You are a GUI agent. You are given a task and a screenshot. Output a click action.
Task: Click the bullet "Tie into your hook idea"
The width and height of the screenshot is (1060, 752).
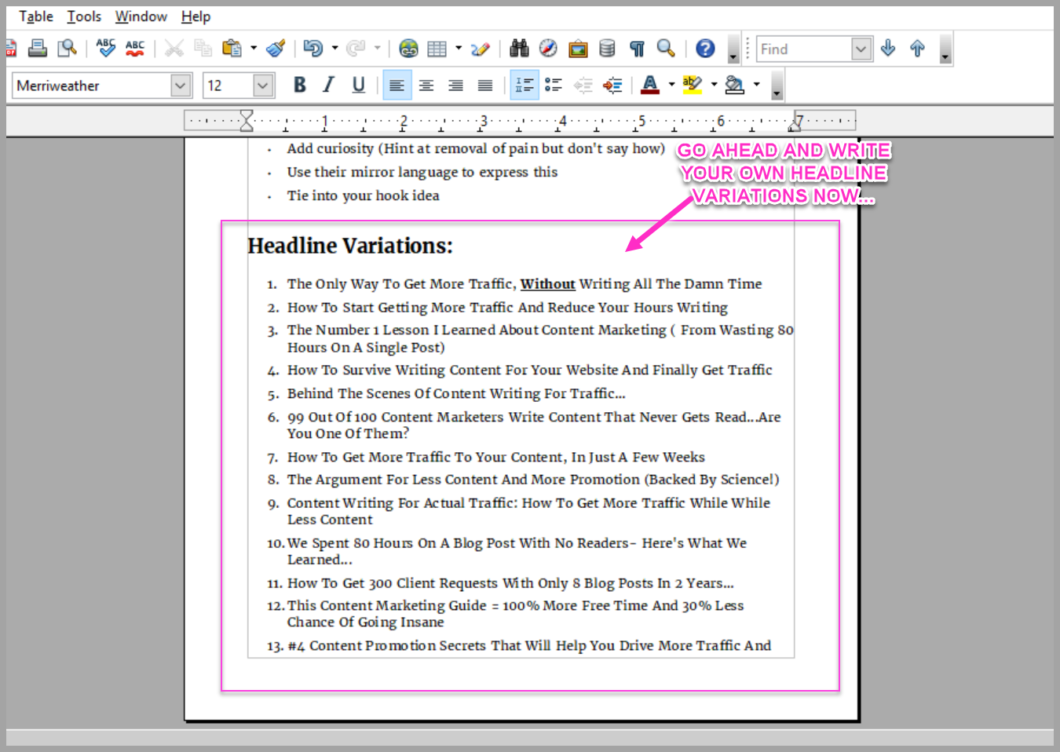[363, 195]
